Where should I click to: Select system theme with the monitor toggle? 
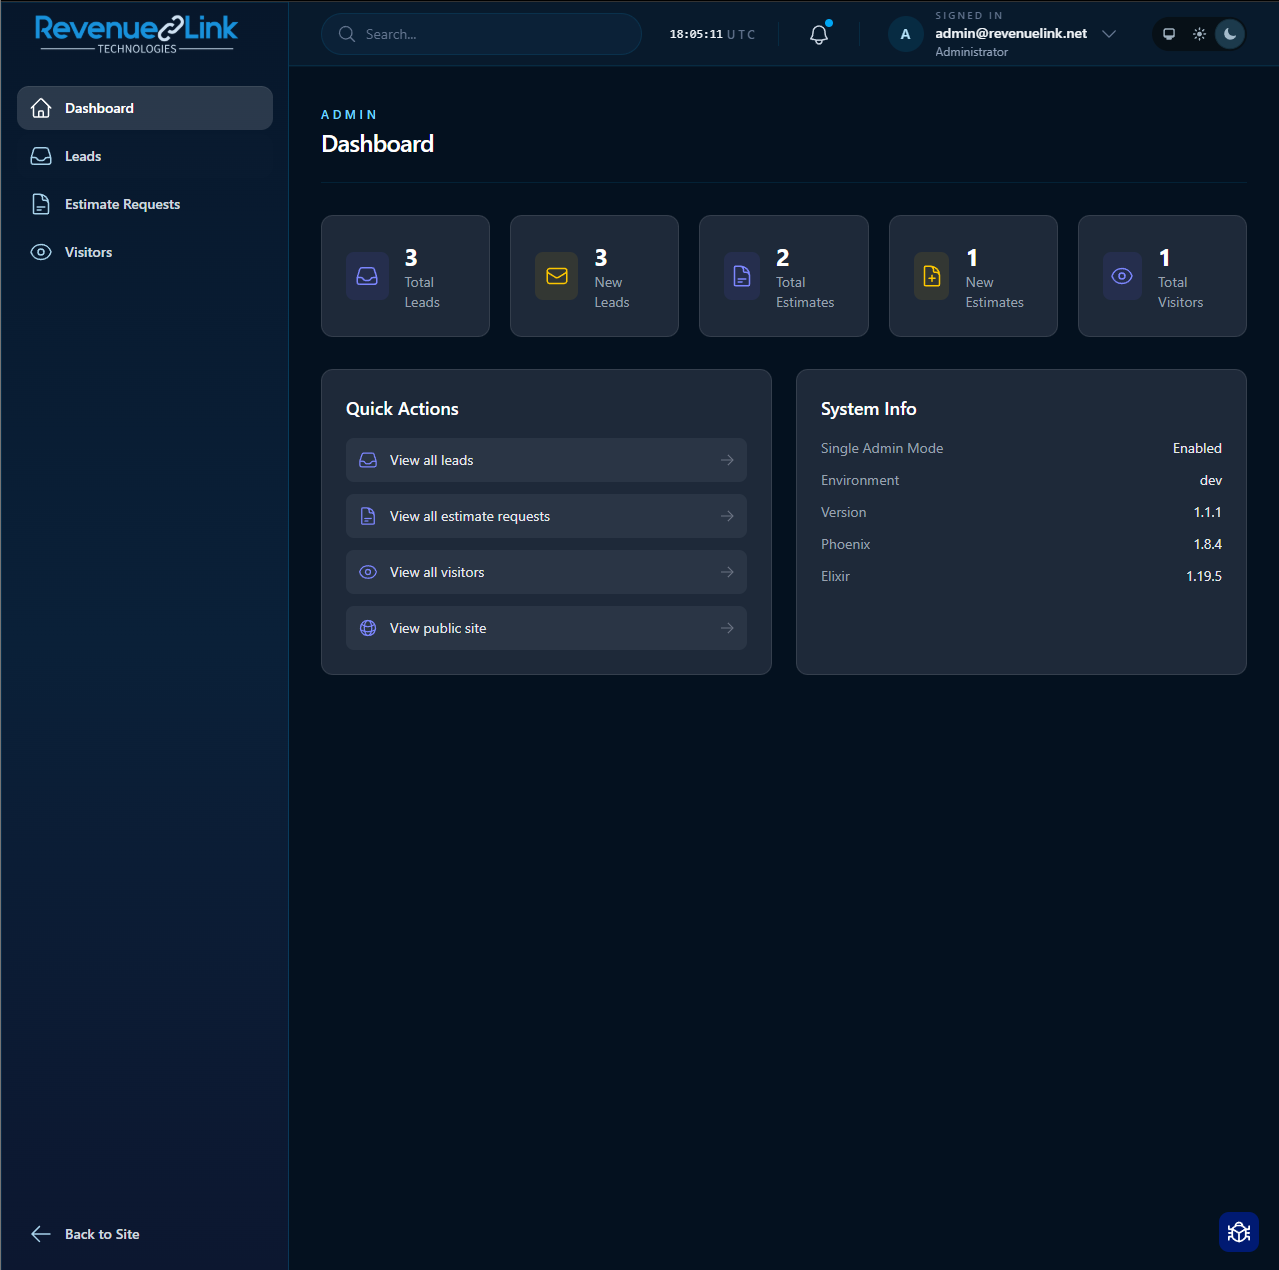(x=1169, y=34)
